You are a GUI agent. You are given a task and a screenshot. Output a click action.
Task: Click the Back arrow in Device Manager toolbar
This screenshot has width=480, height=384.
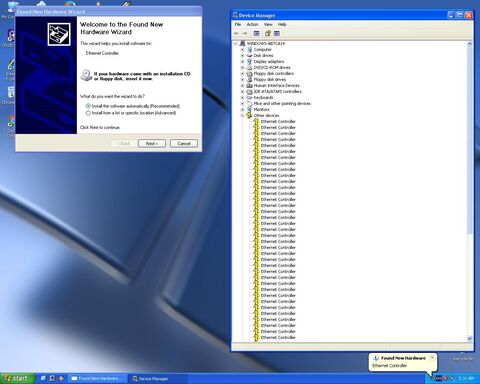[x=237, y=33]
